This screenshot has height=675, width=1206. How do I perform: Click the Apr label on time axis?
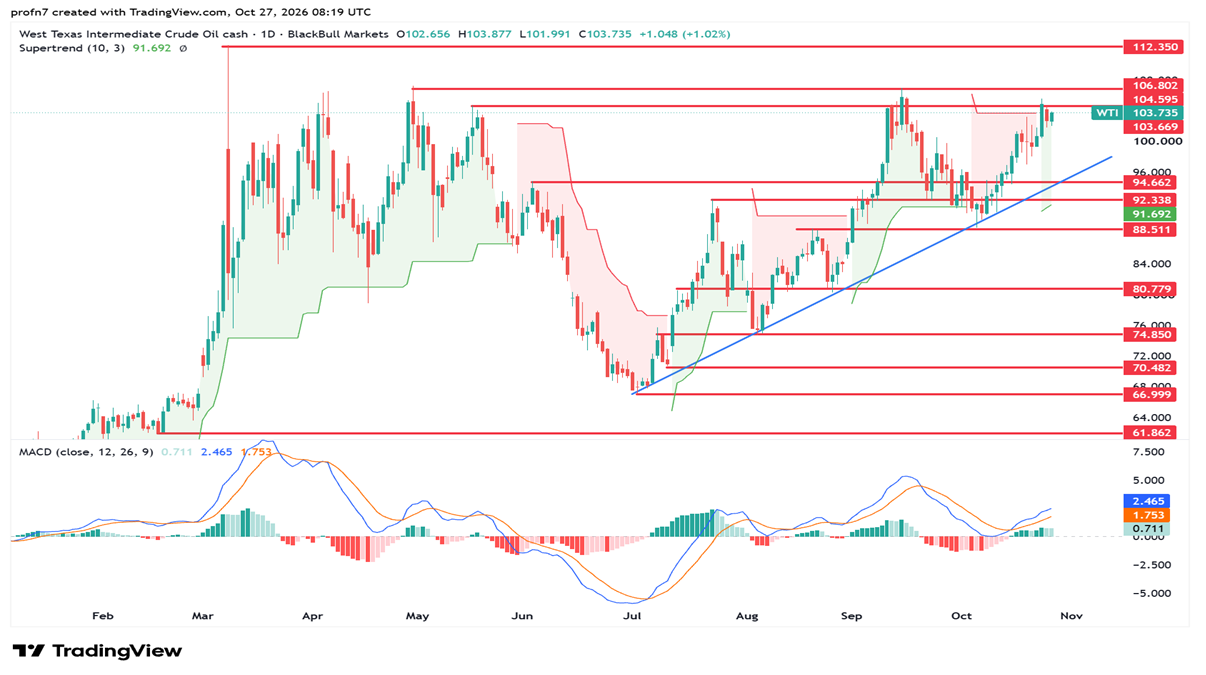click(314, 616)
